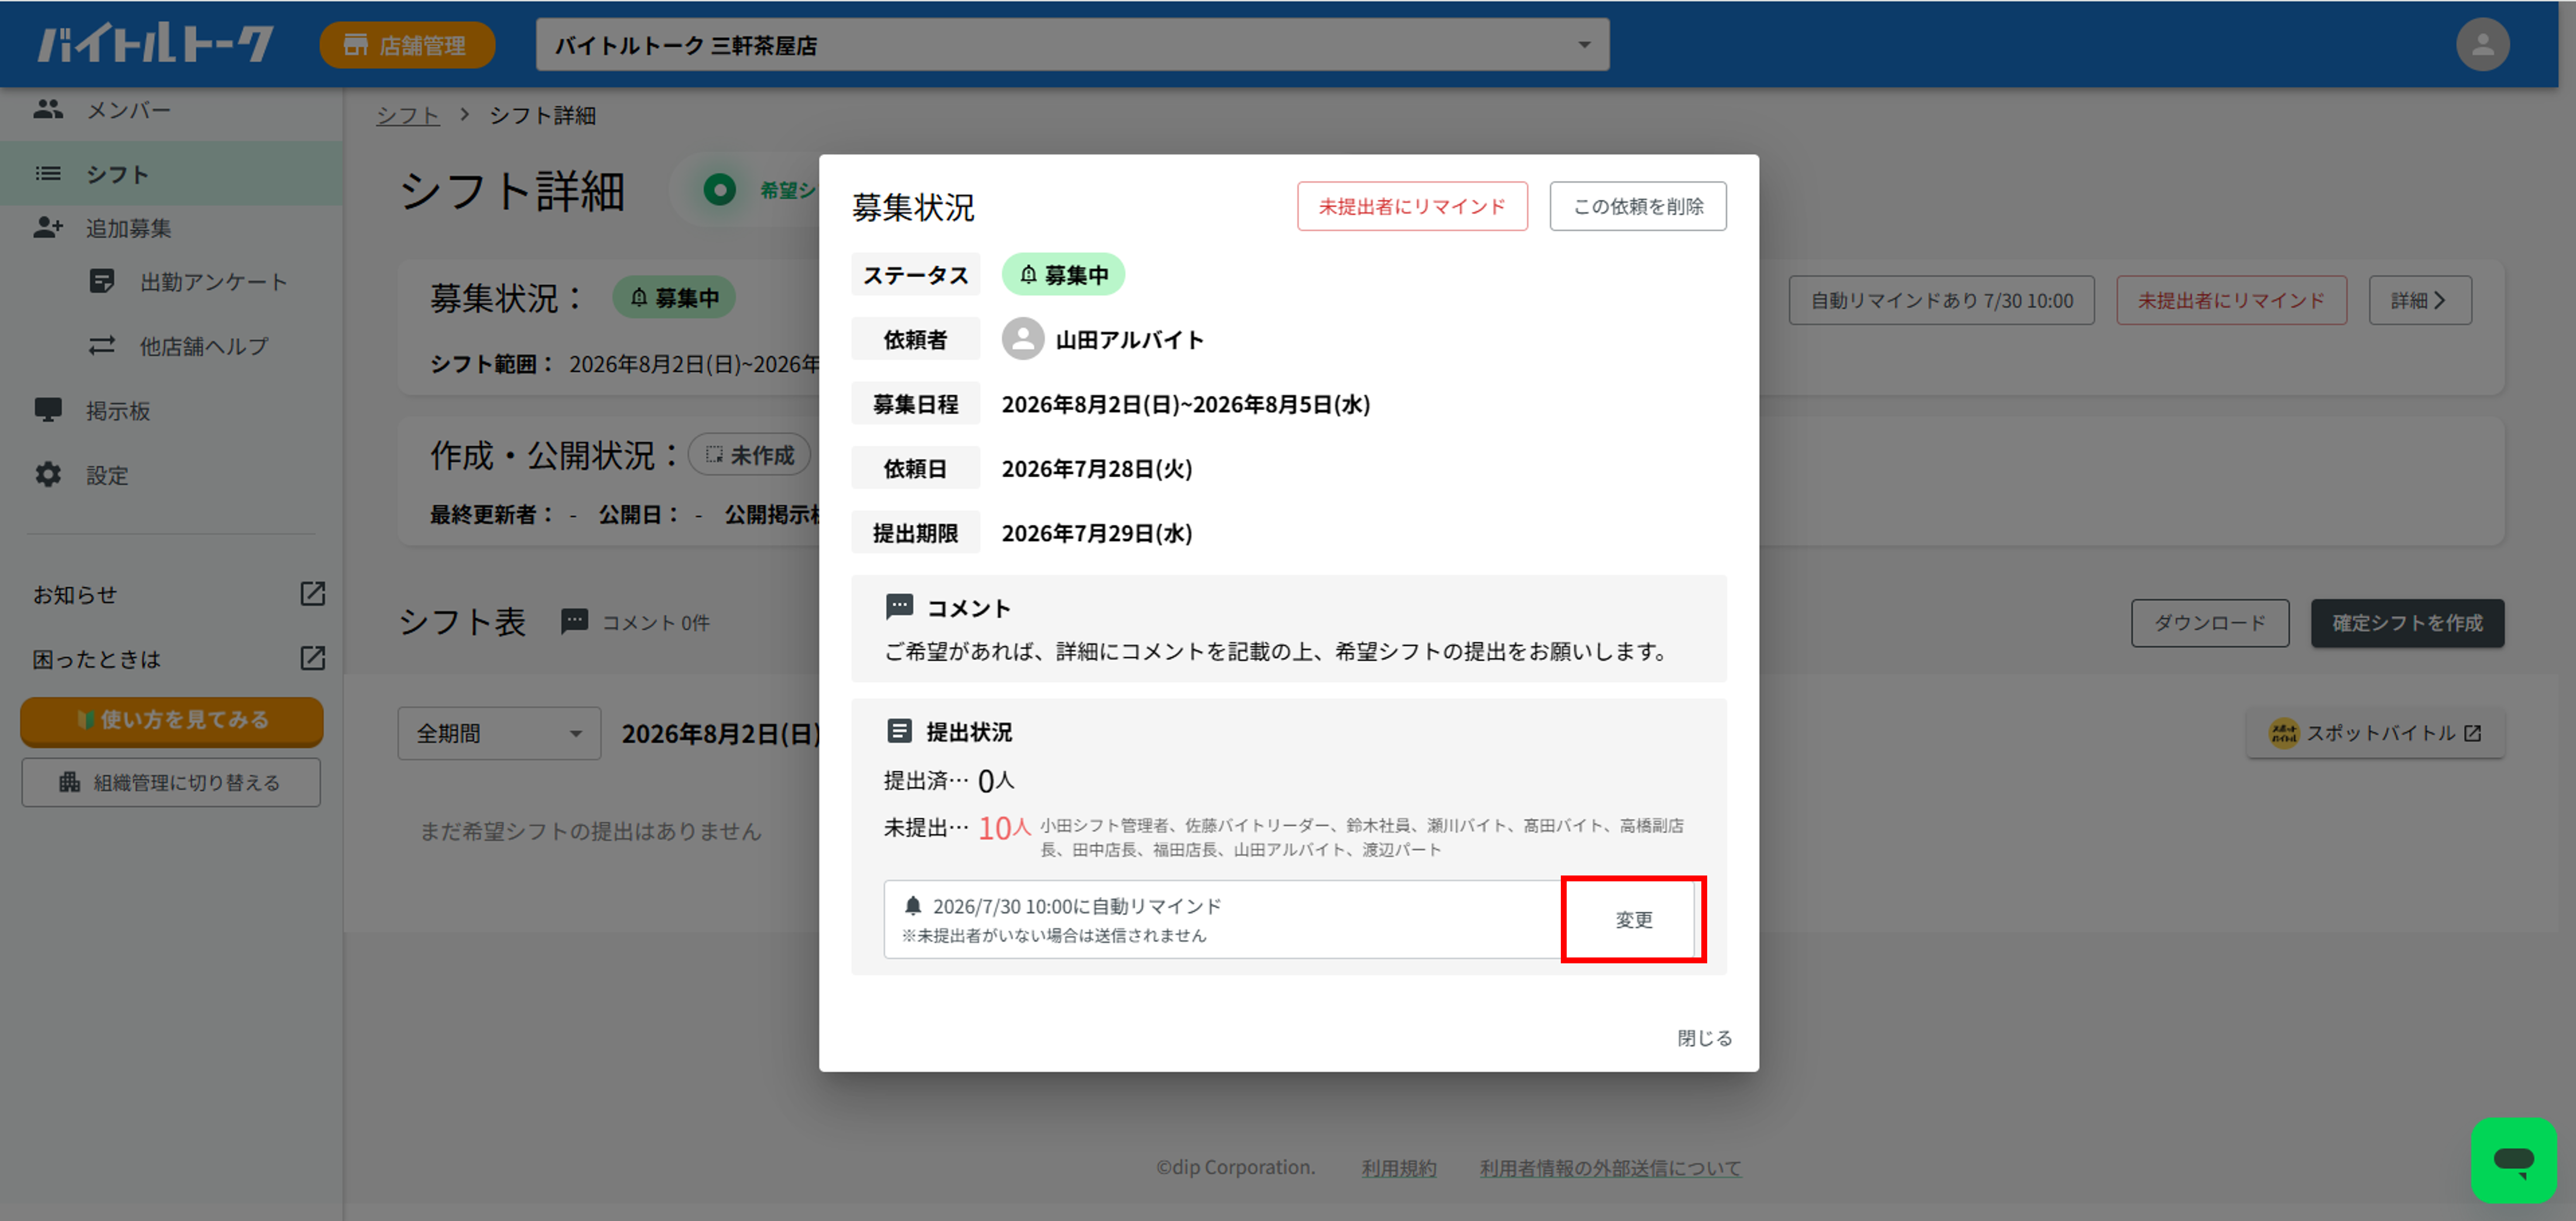Open 掲示板 in the sidebar
Screen dimensions: 2576x1221
click(x=171, y=411)
